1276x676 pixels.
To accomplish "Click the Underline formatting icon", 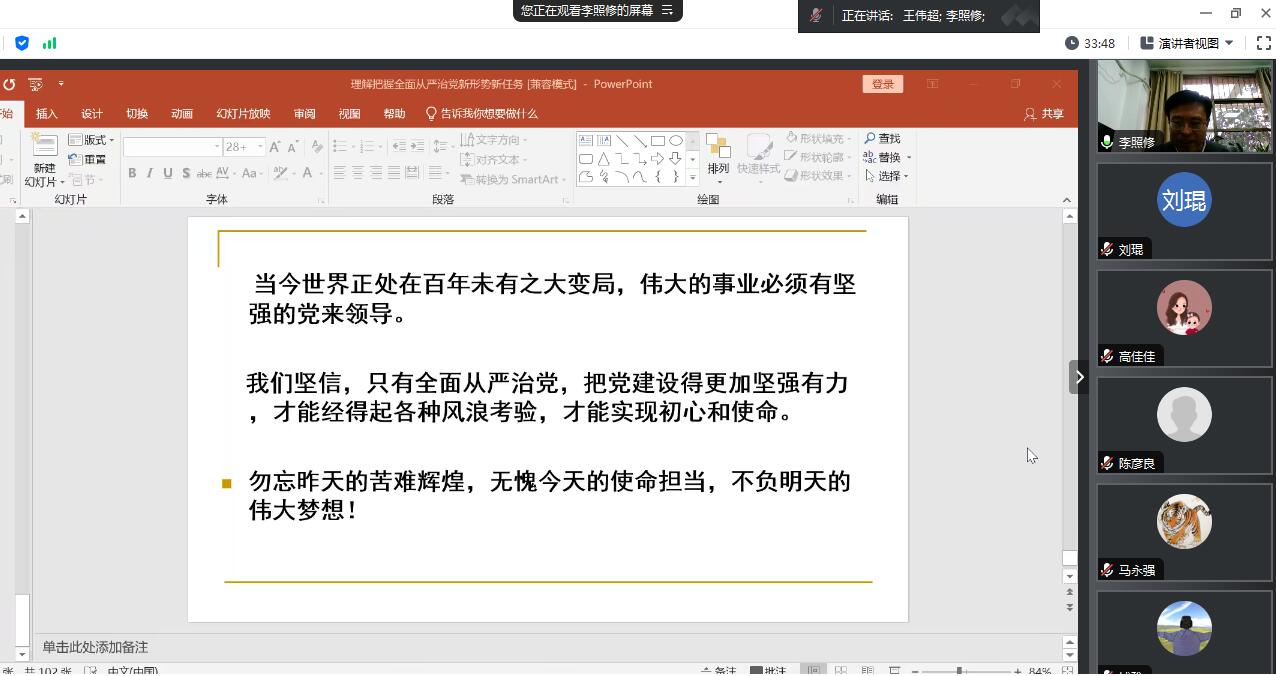I will coord(168,173).
